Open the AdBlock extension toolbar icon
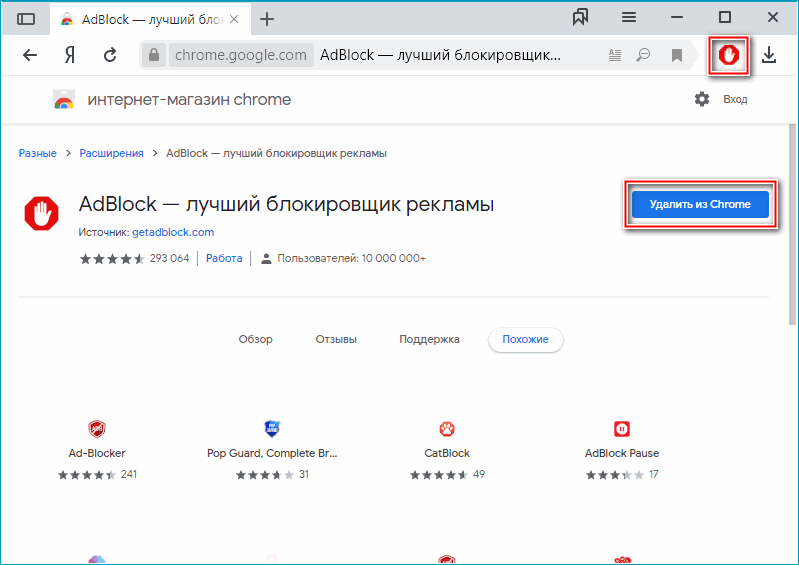Screen dimensions: 799x565 tap(728, 55)
